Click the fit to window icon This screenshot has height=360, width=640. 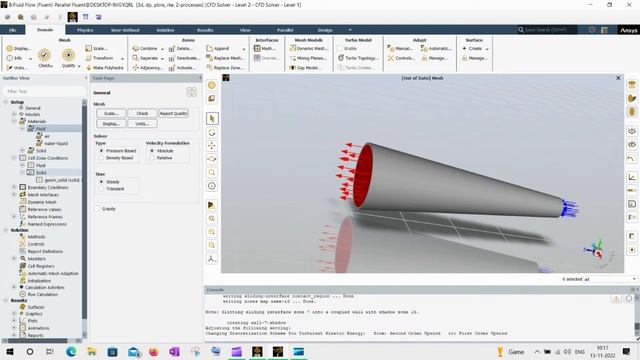point(211,218)
